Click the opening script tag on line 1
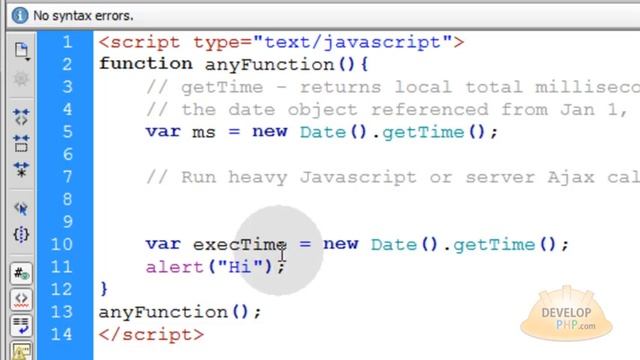The image size is (640, 360). click(x=281, y=42)
